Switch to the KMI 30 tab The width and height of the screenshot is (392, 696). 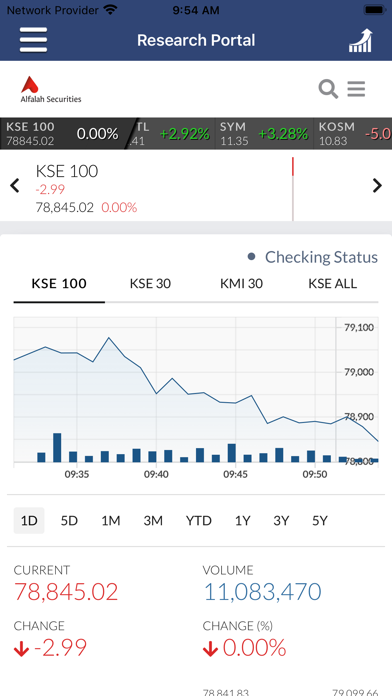[242, 284]
